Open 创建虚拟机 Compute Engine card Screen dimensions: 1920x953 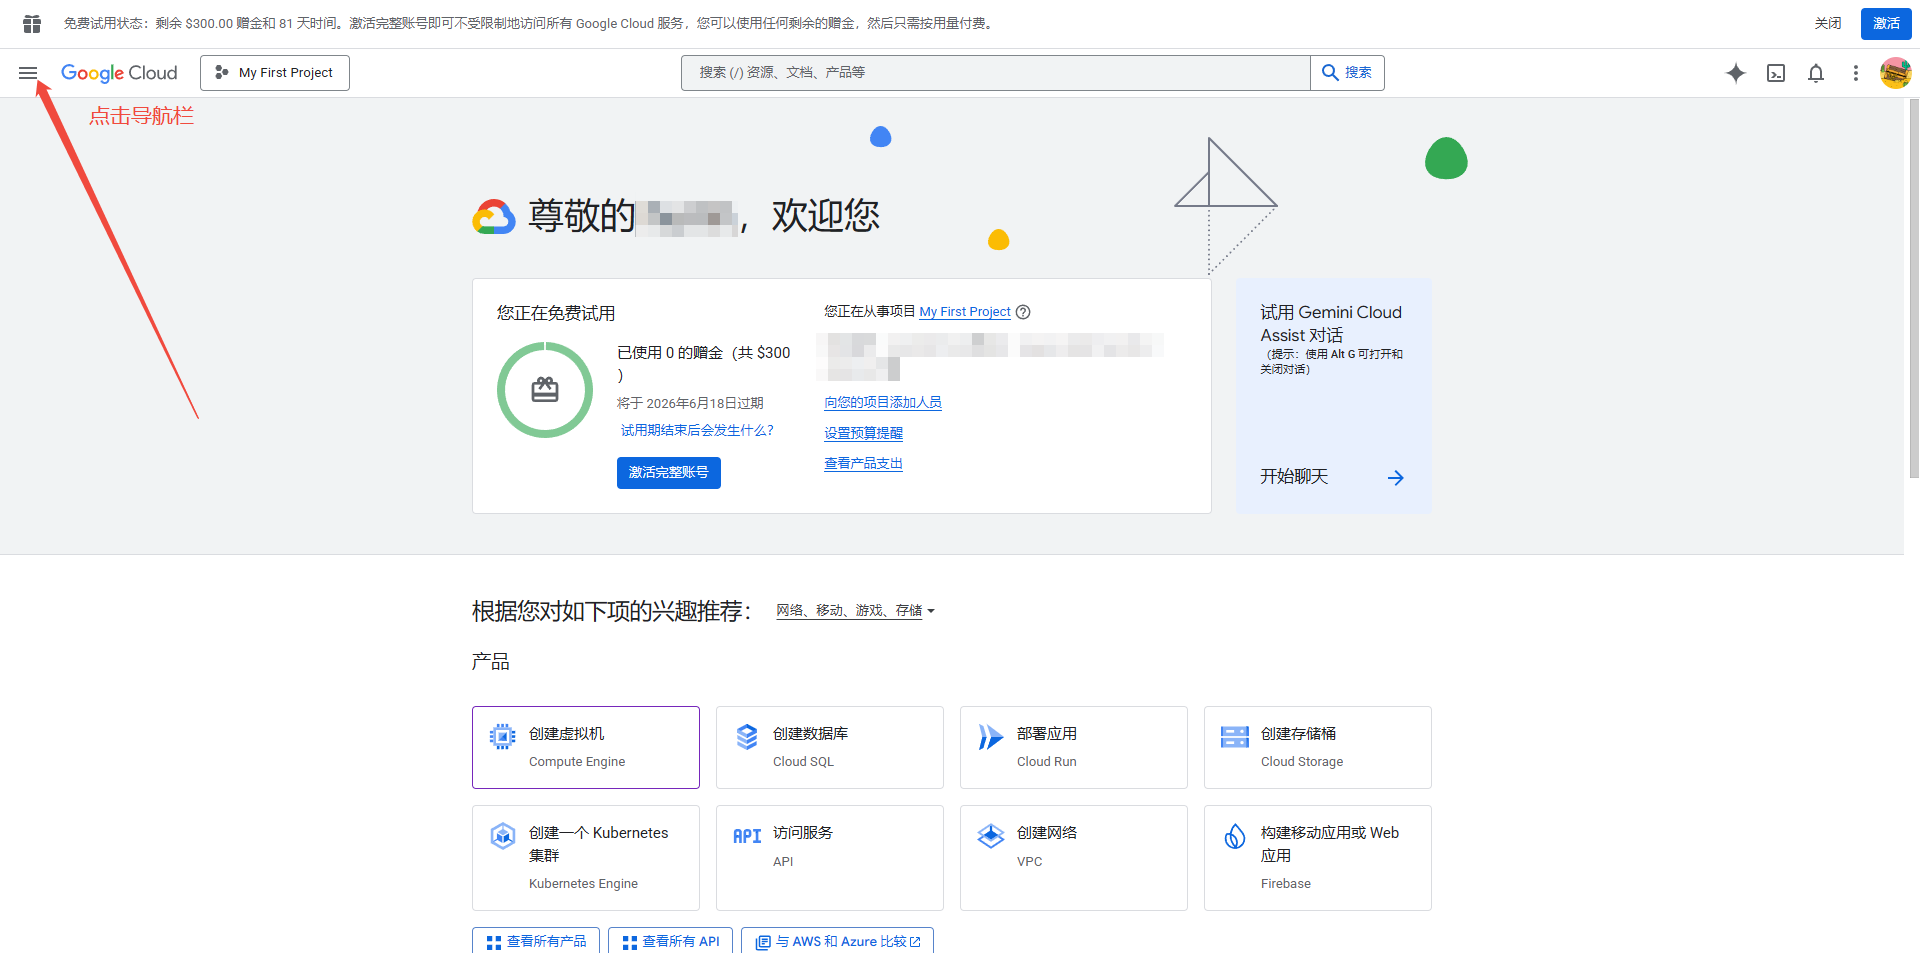coord(586,748)
